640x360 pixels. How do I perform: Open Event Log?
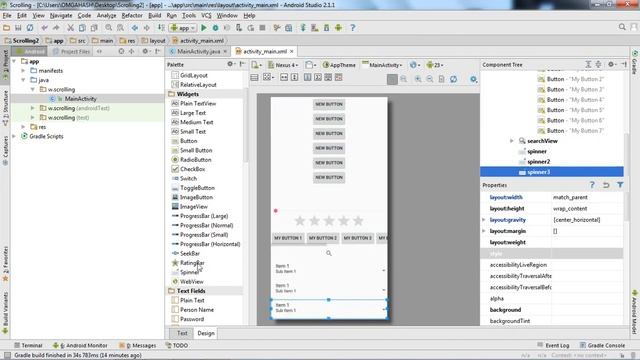[x=553, y=345]
